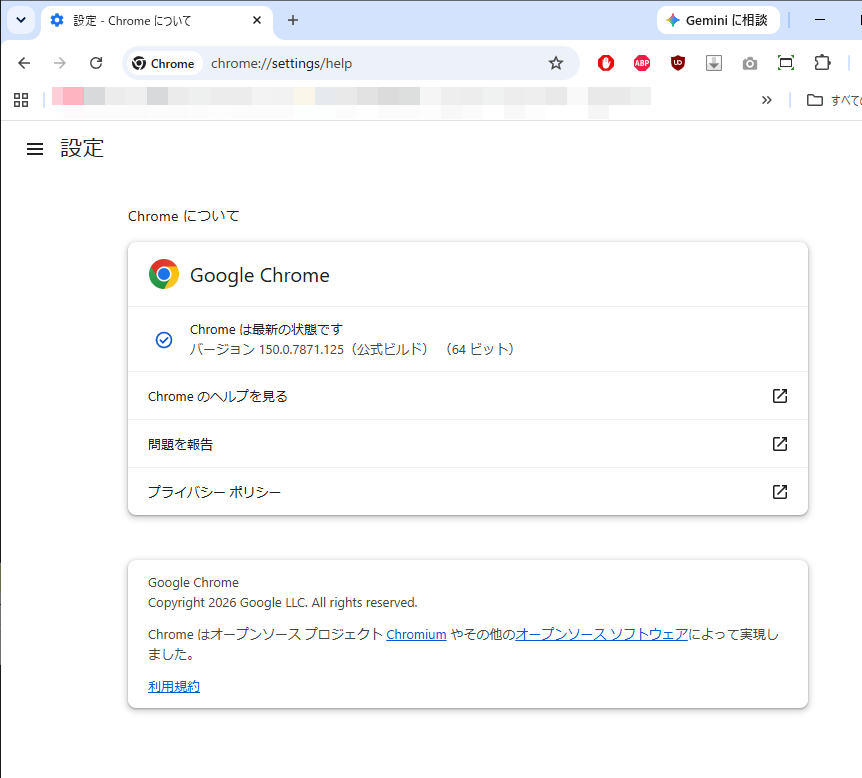Image resolution: width=862 pixels, height=778 pixels.
Task: Open 問題を報告 row
Action: [x=468, y=444]
